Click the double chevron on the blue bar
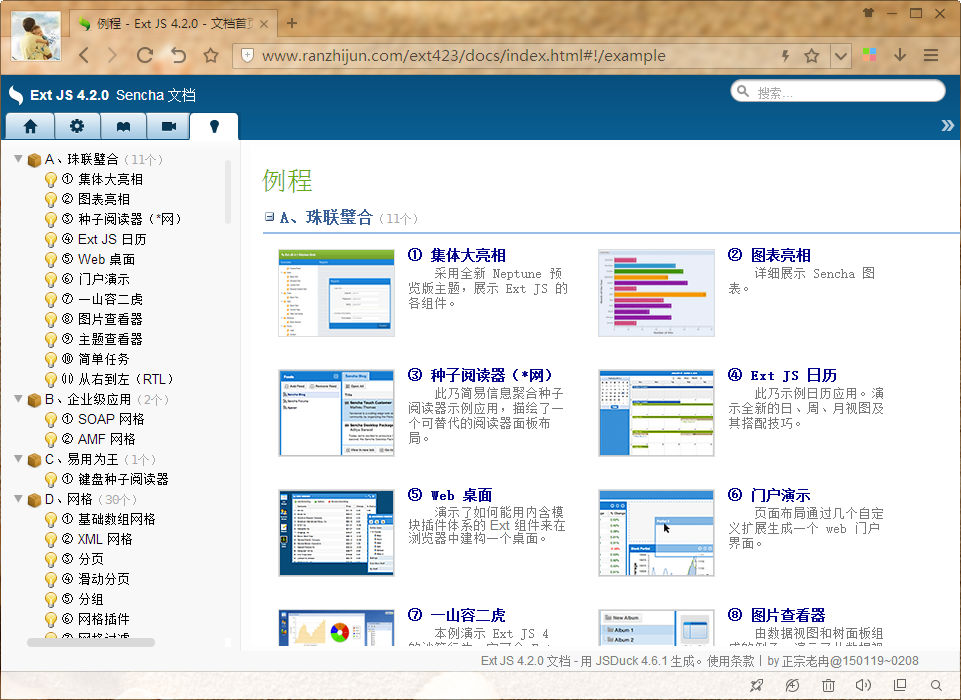The height and width of the screenshot is (700, 961). (947, 126)
